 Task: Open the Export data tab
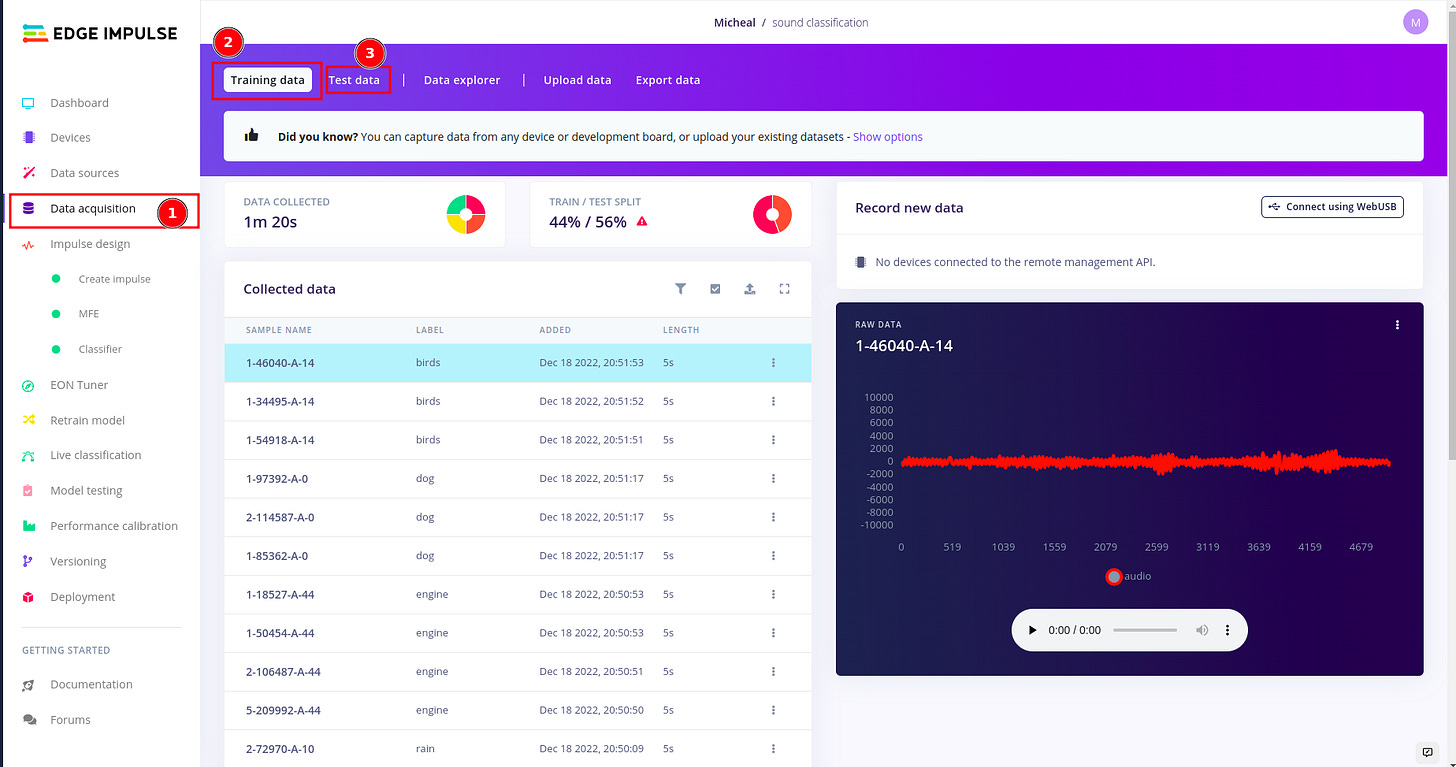(668, 80)
